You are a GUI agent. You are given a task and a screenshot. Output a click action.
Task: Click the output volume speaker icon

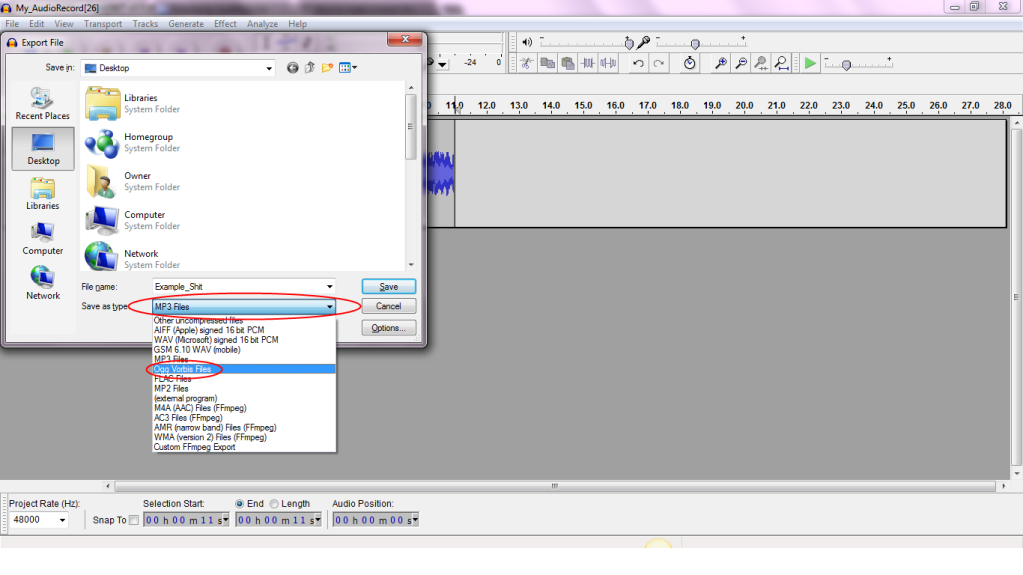click(x=527, y=42)
